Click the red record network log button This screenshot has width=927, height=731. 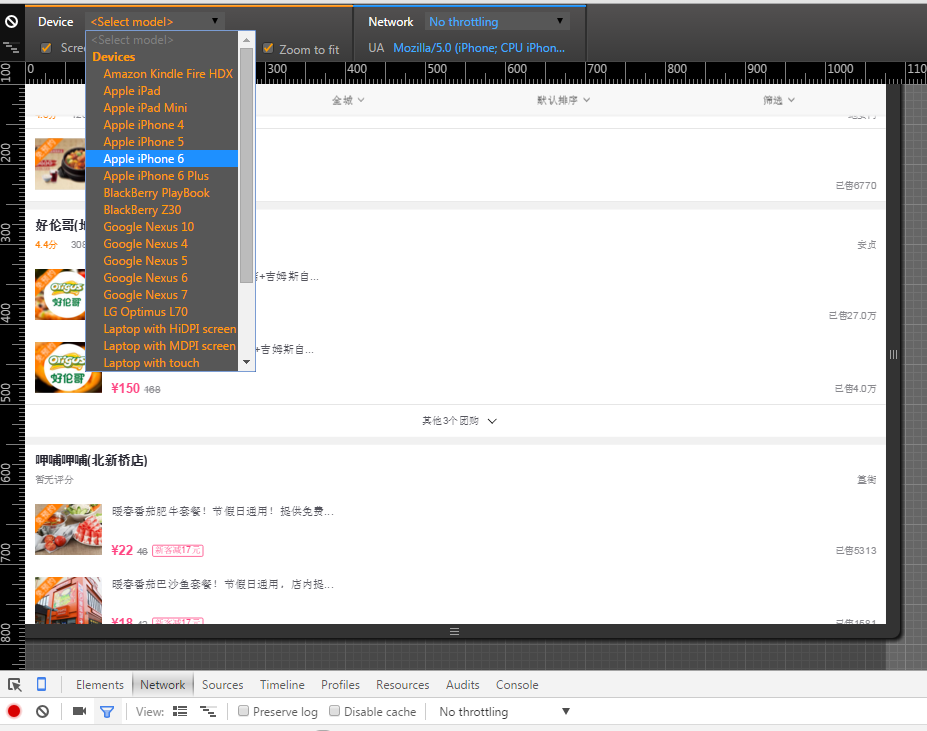[14, 711]
